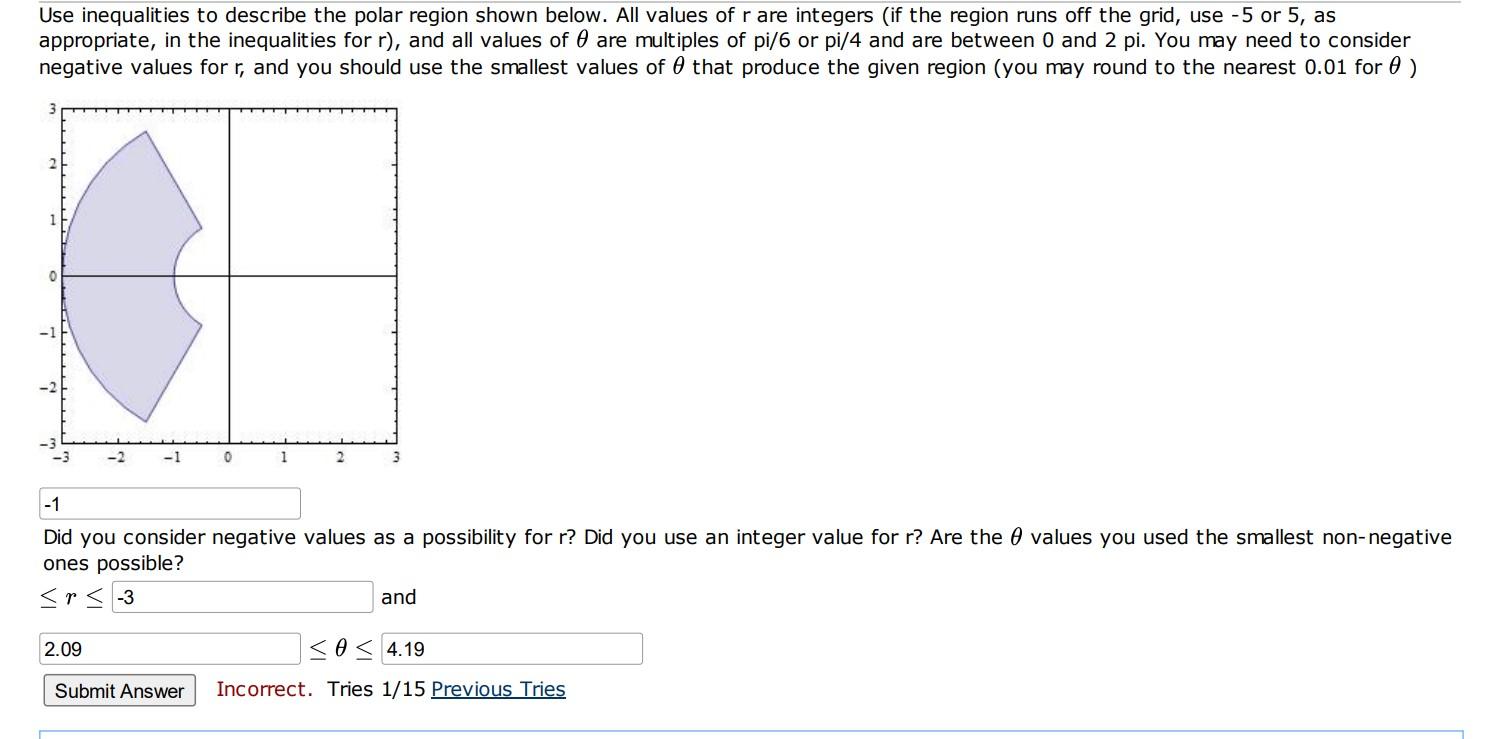This screenshot has height=739, width=1489.
Task: Select the input field containing -1
Action: coord(170,502)
